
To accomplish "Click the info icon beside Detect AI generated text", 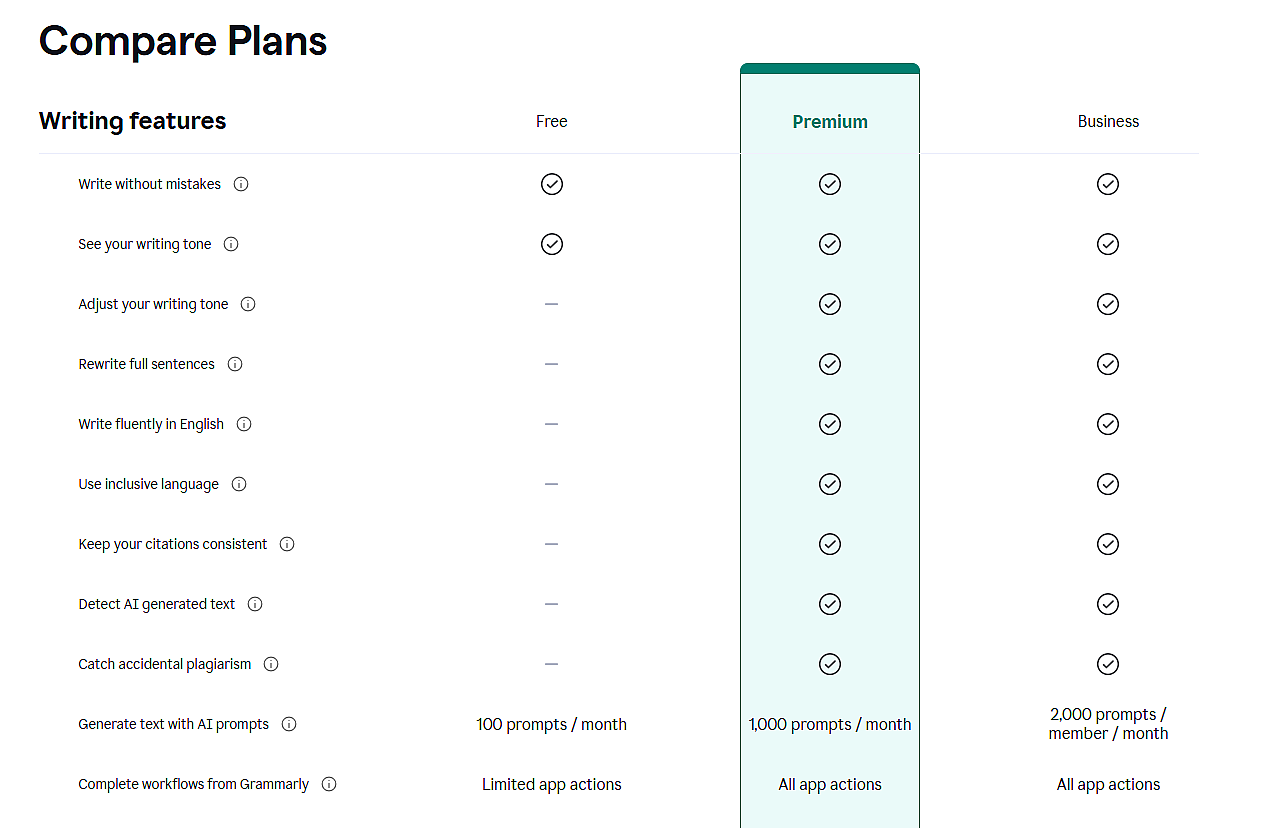I will 254,604.
